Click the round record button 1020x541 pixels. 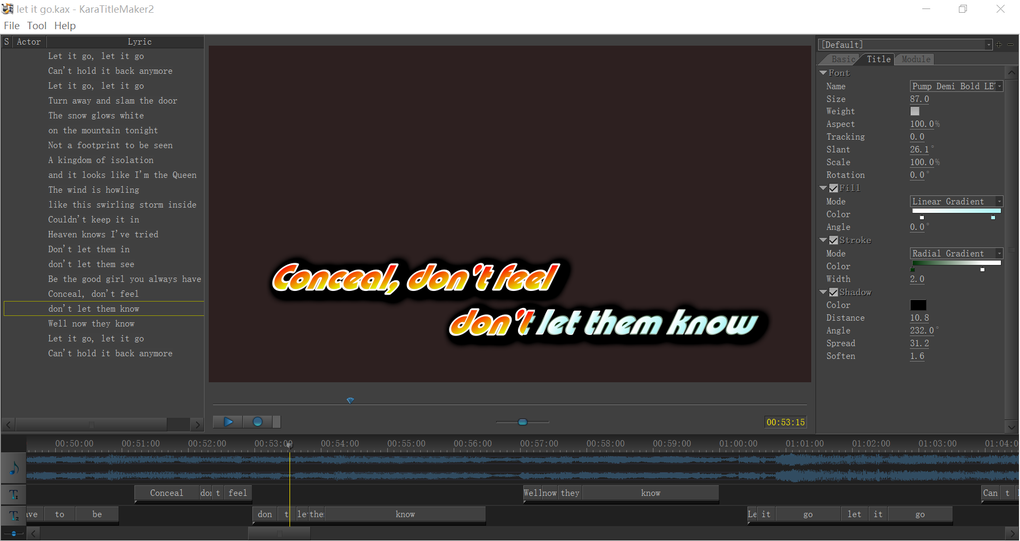coord(258,422)
